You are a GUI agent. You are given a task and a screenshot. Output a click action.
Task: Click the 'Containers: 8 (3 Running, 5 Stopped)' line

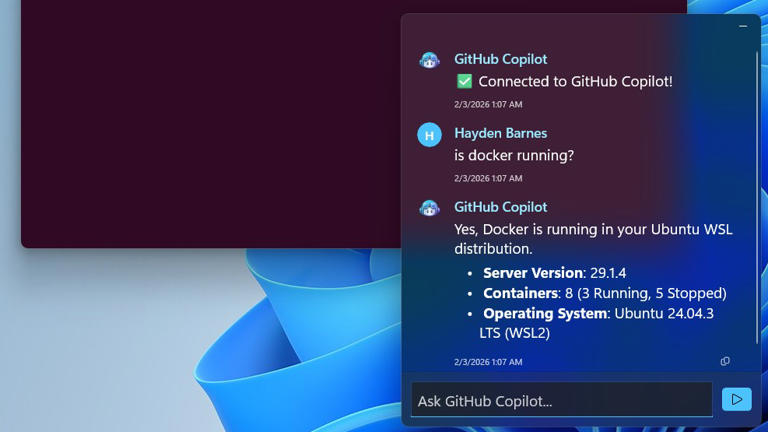pyautogui.click(x=604, y=293)
